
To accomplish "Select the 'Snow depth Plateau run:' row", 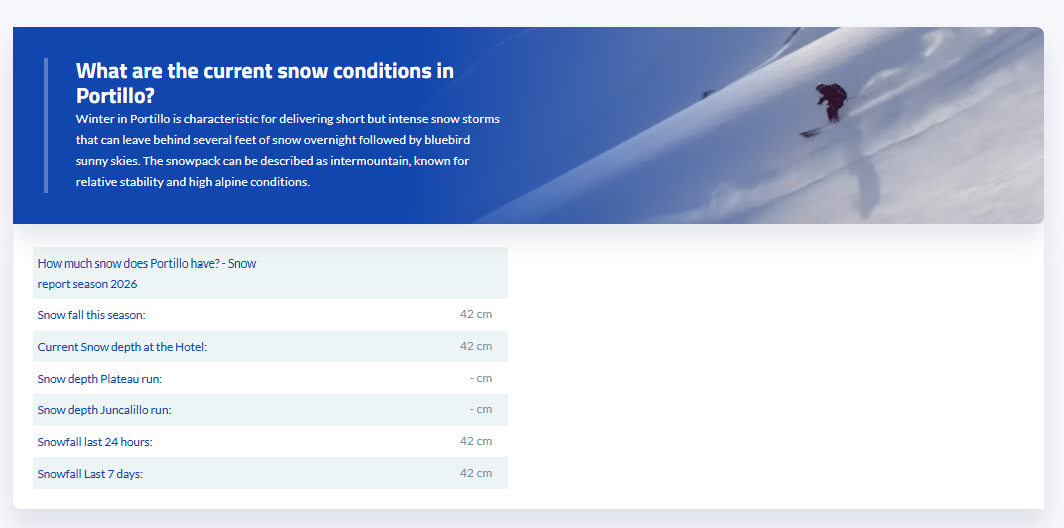I will [270, 379].
